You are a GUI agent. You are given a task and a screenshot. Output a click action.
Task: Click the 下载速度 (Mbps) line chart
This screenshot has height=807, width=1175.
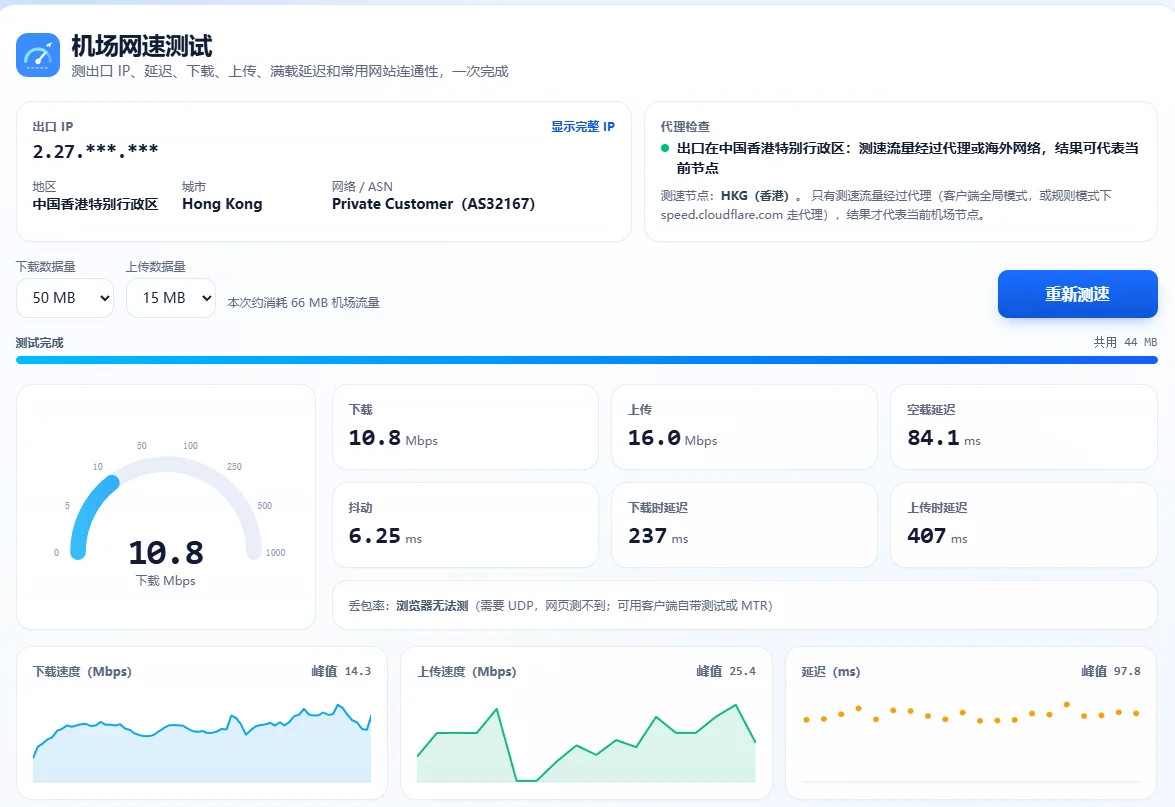(202, 743)
